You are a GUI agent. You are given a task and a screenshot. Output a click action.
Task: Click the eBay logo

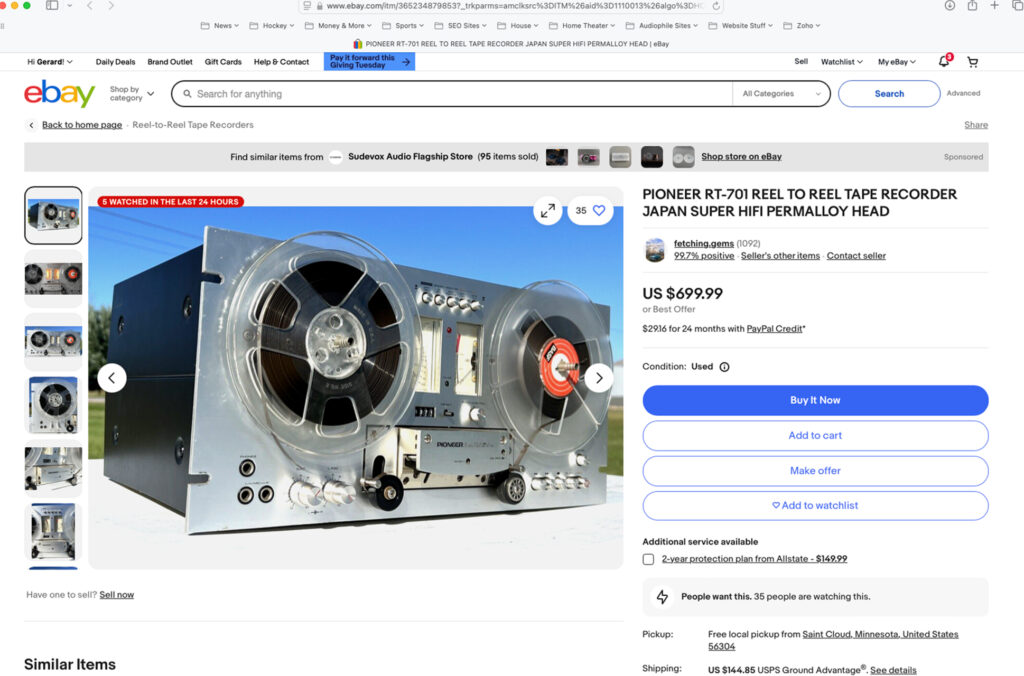coord(59,93)
